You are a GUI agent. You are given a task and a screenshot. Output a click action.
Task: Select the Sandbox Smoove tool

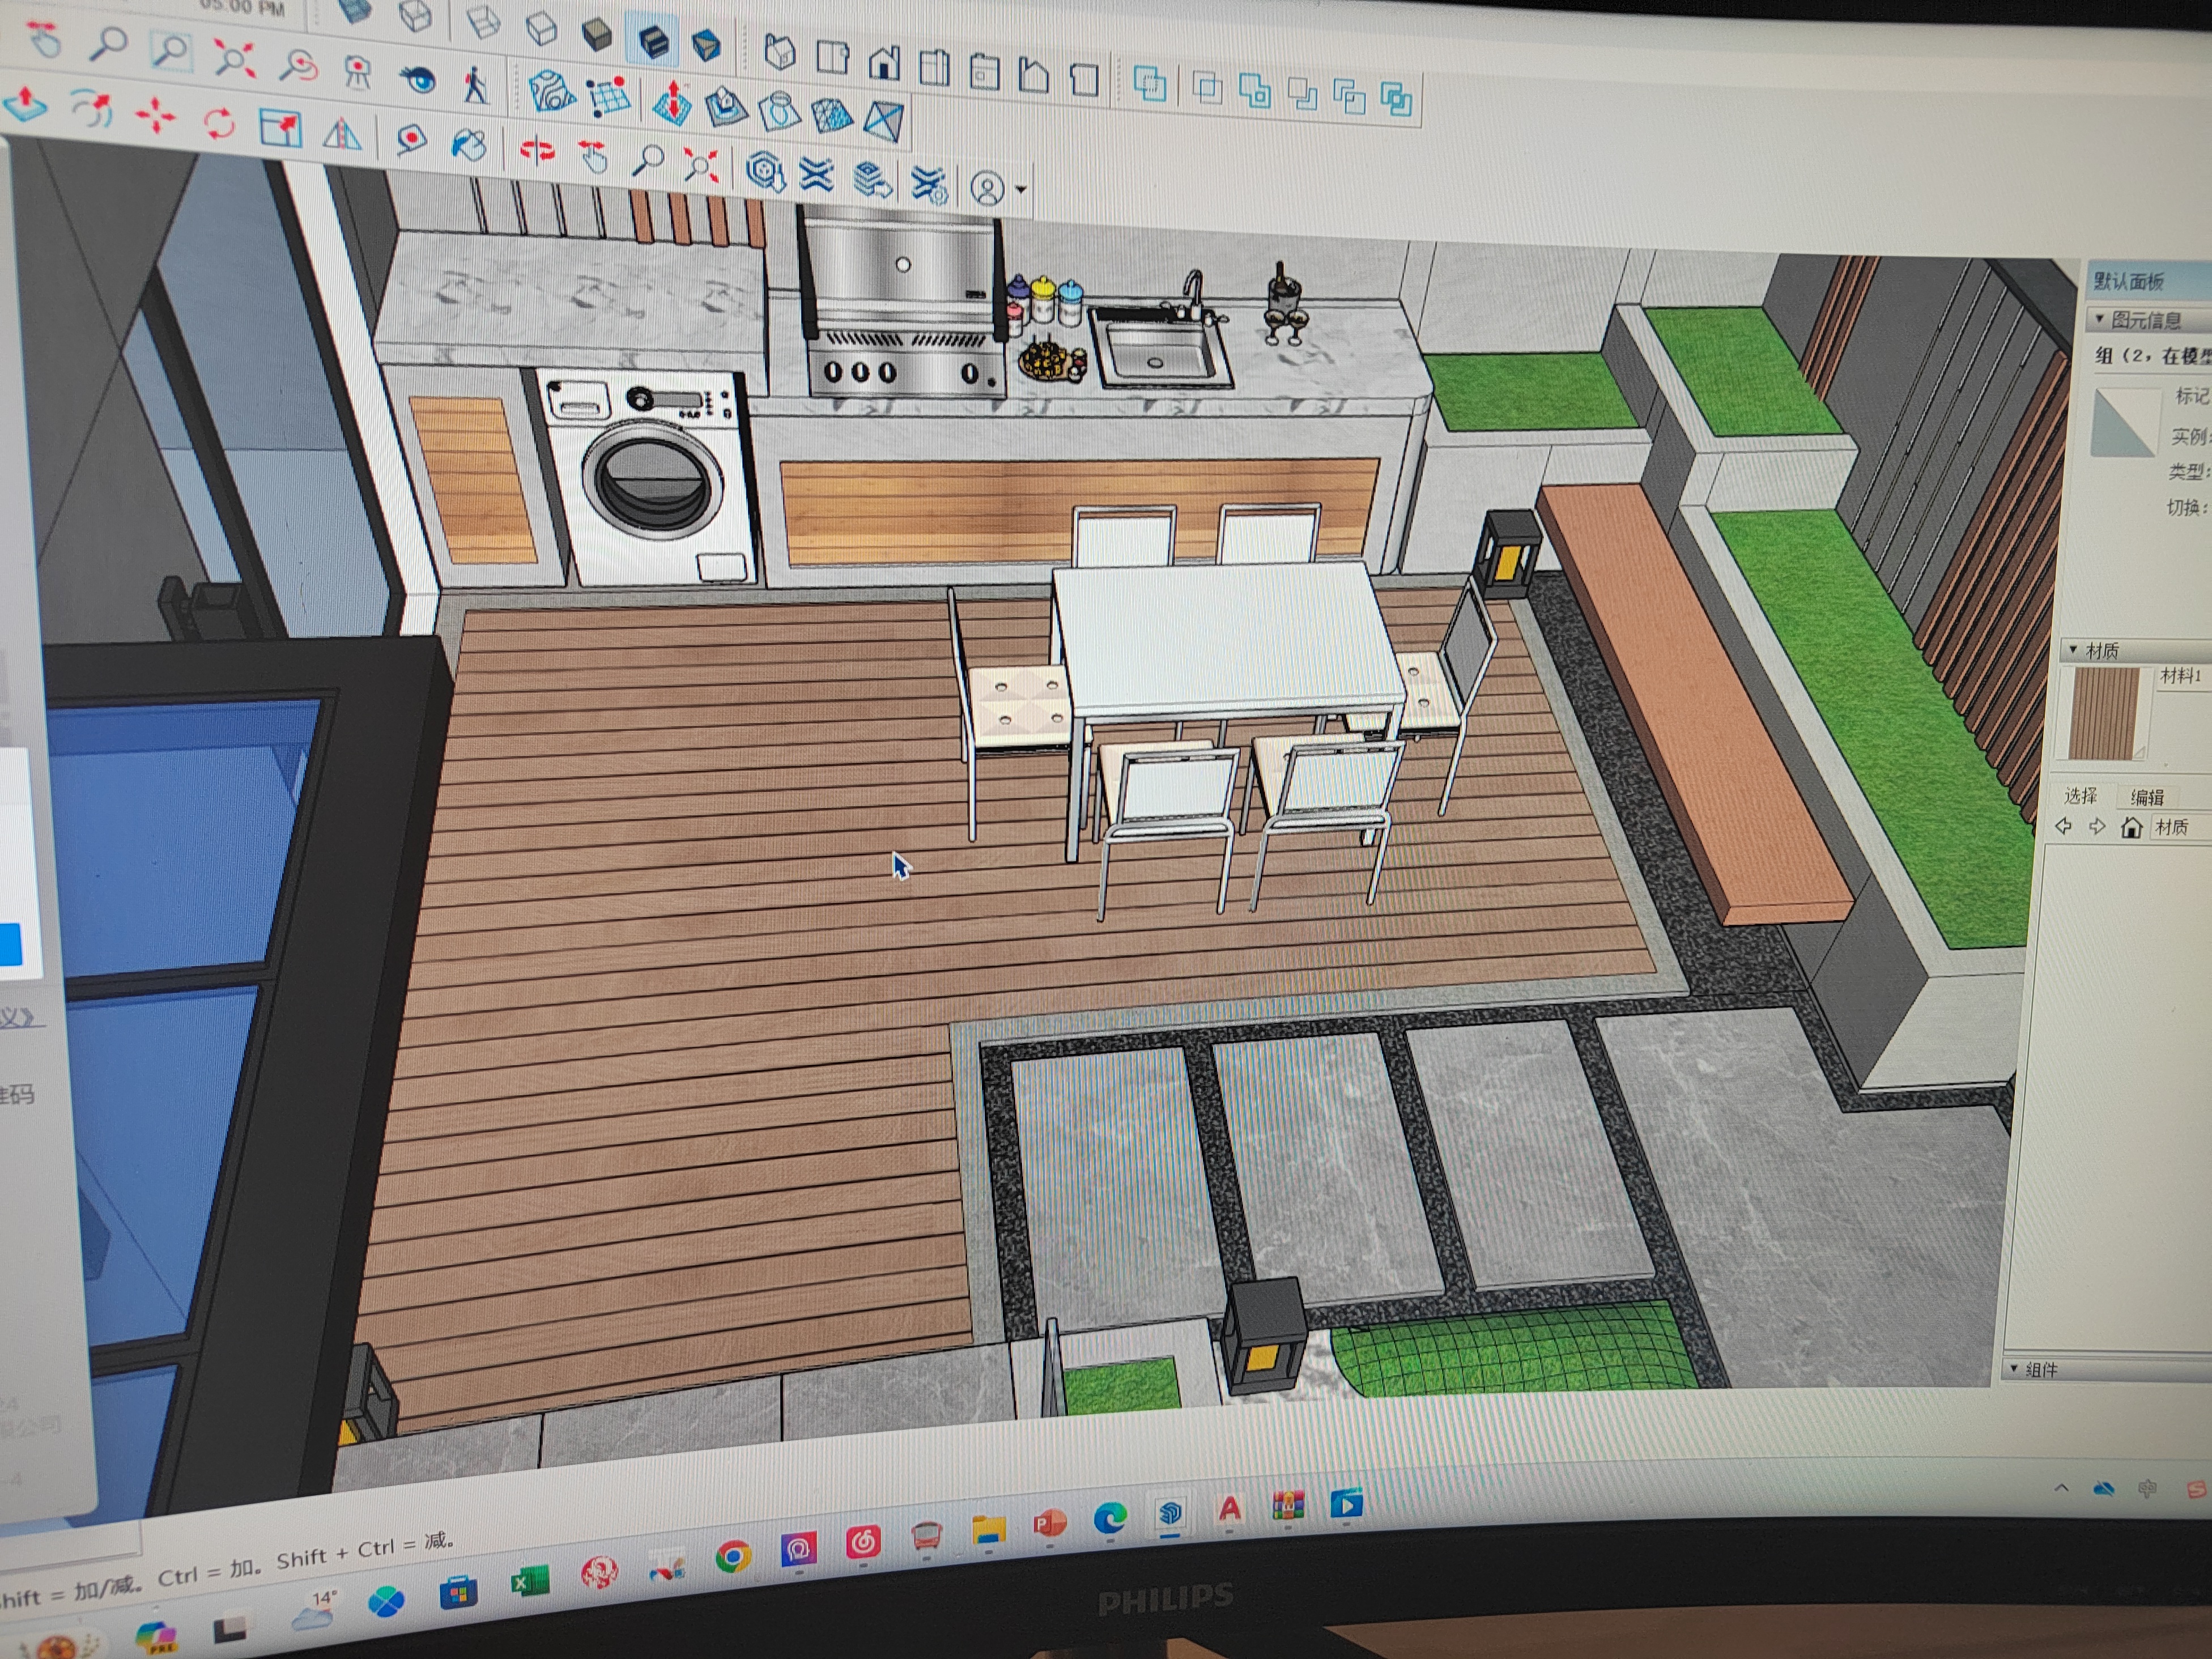(x=672, y=102)
